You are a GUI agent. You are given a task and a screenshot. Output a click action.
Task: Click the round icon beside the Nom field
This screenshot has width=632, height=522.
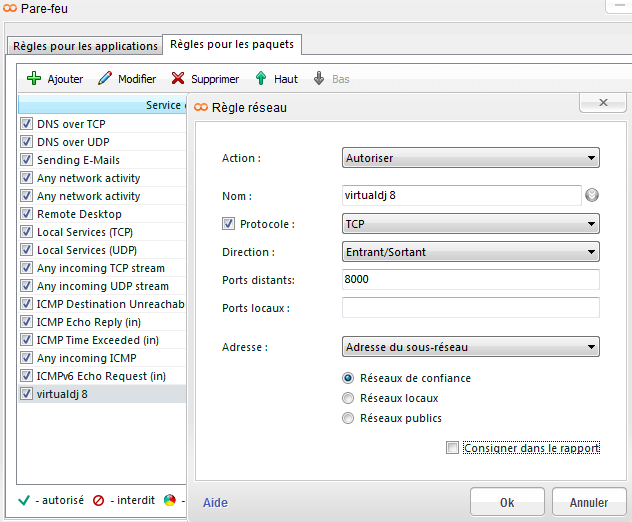pyautogui.click(x=592, y=196)
